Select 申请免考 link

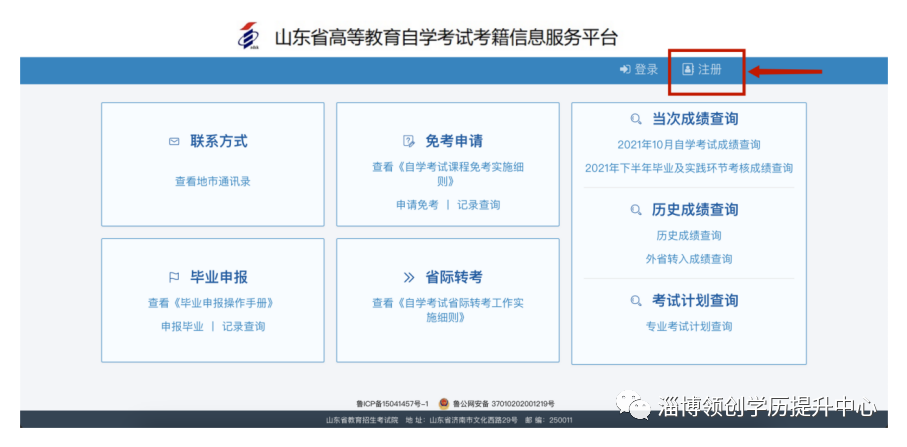pyautogui.click(x=417, y=205)
